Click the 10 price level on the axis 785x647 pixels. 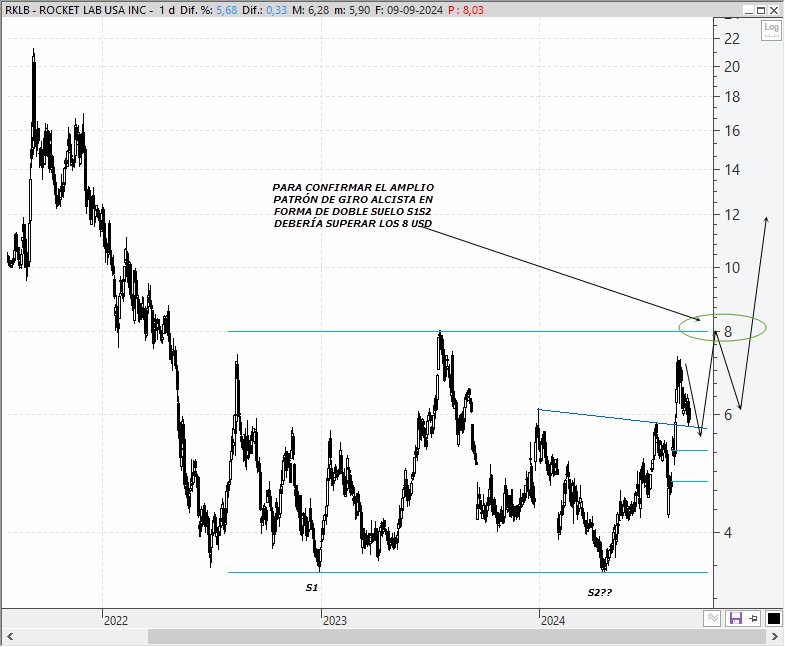tap(732, 267)
